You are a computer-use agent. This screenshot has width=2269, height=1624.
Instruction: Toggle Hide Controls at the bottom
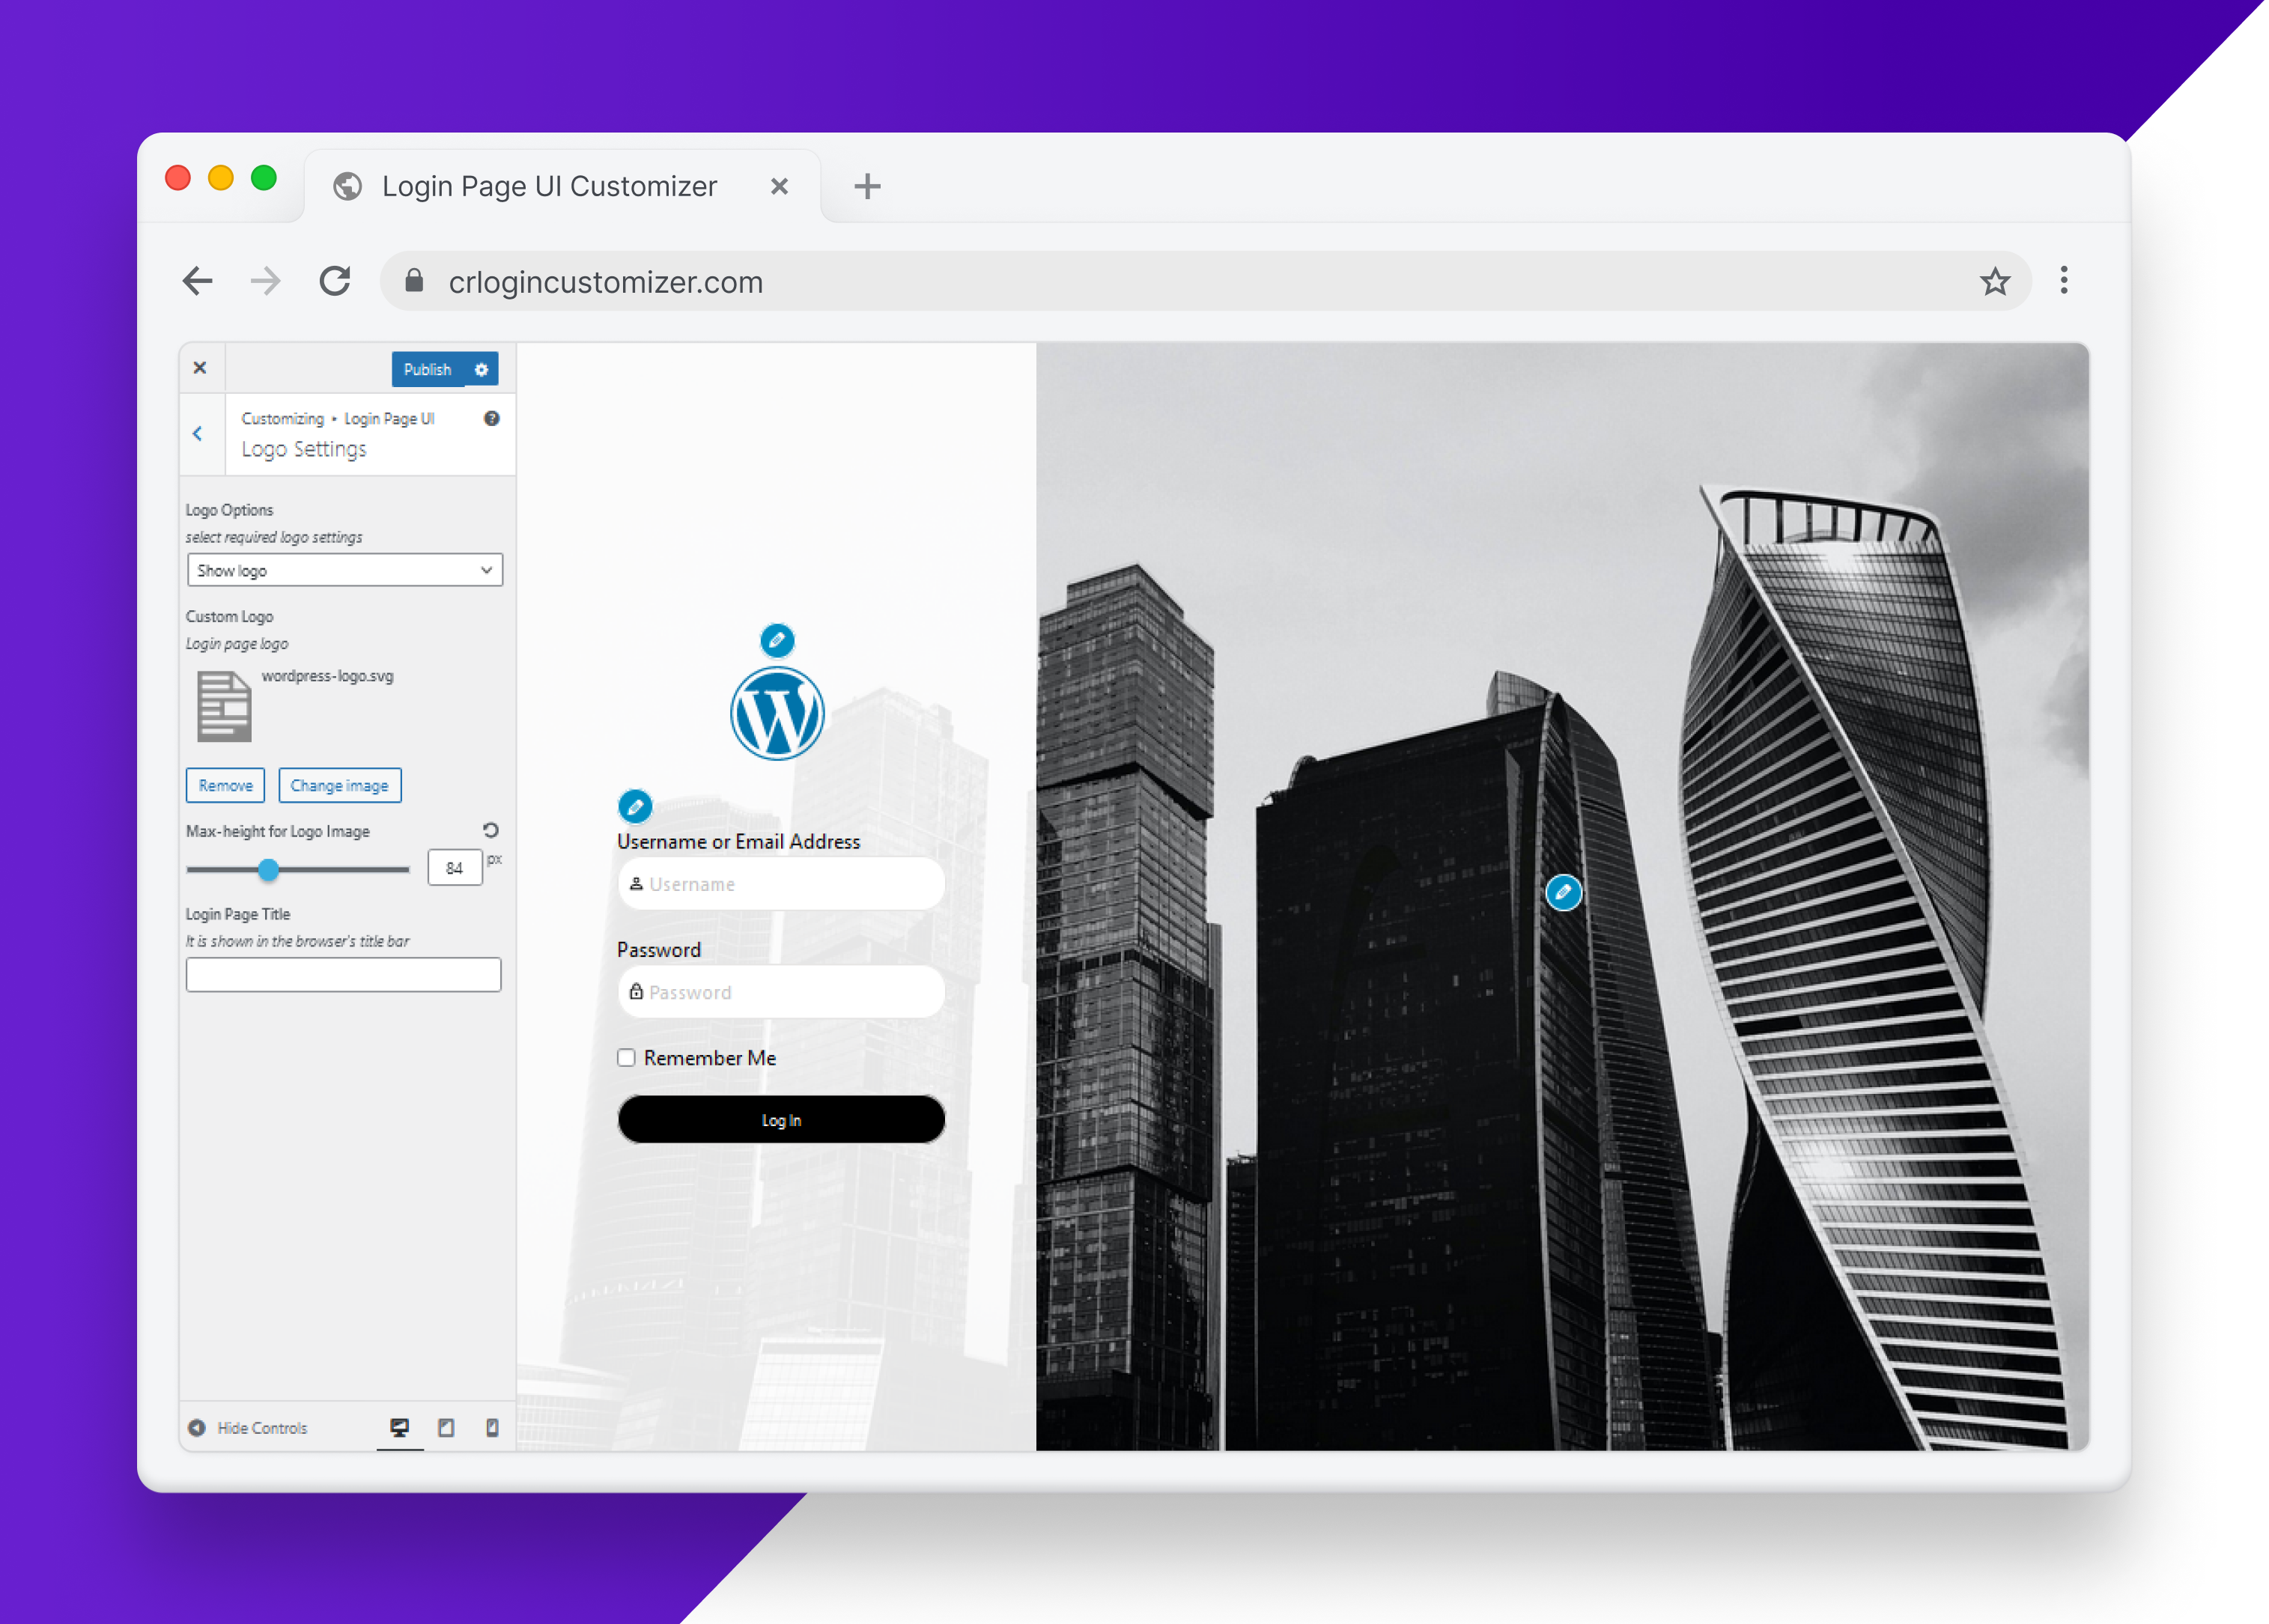point(248,1427)
